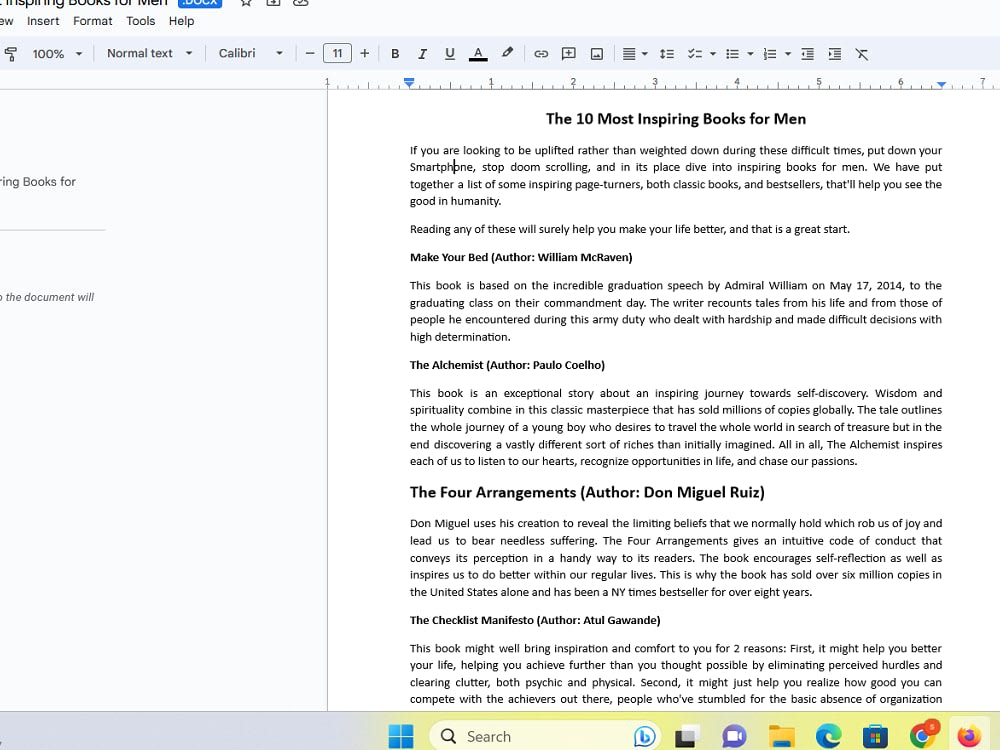Image resolution: width=1000 pixels, height=750 pixels.
Task: Click the sentence starting 'Reading any of these'
Action: (629, 230)
